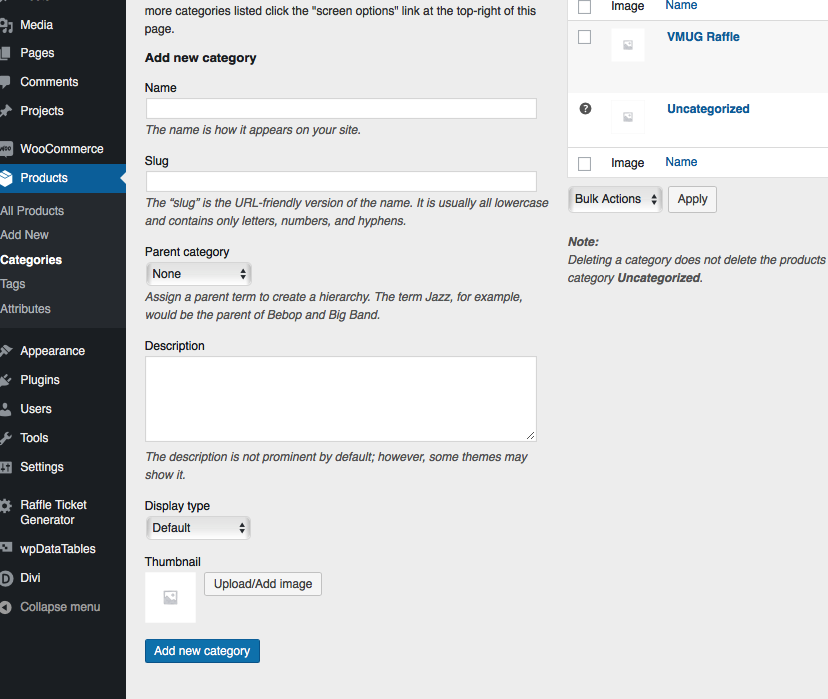This screenshot has height=699, width=828.
Task: Click the Collapse menu arrow icon
Action: (6, 607)
